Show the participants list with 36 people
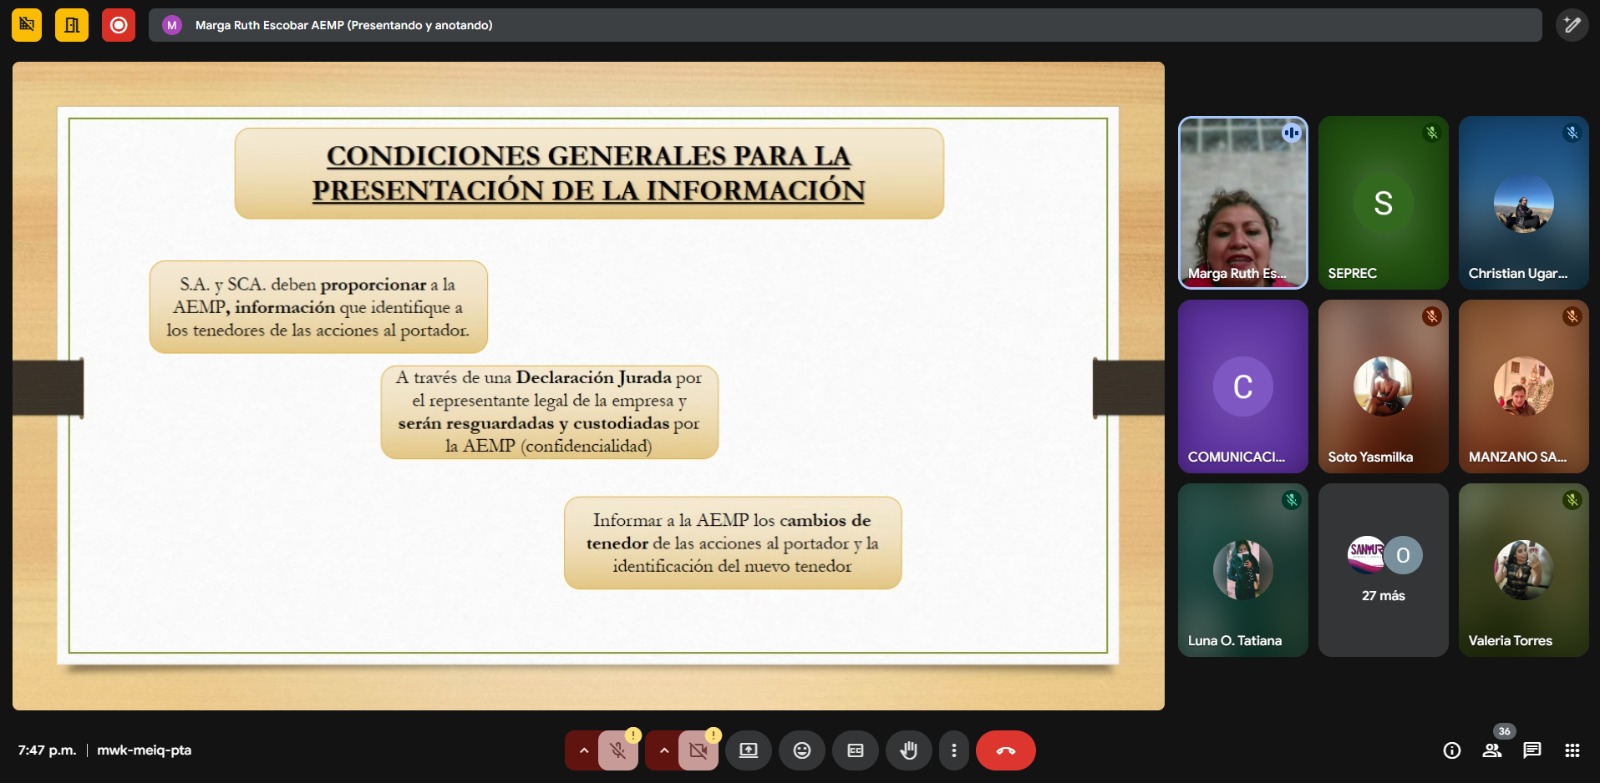 [1492, 750]
